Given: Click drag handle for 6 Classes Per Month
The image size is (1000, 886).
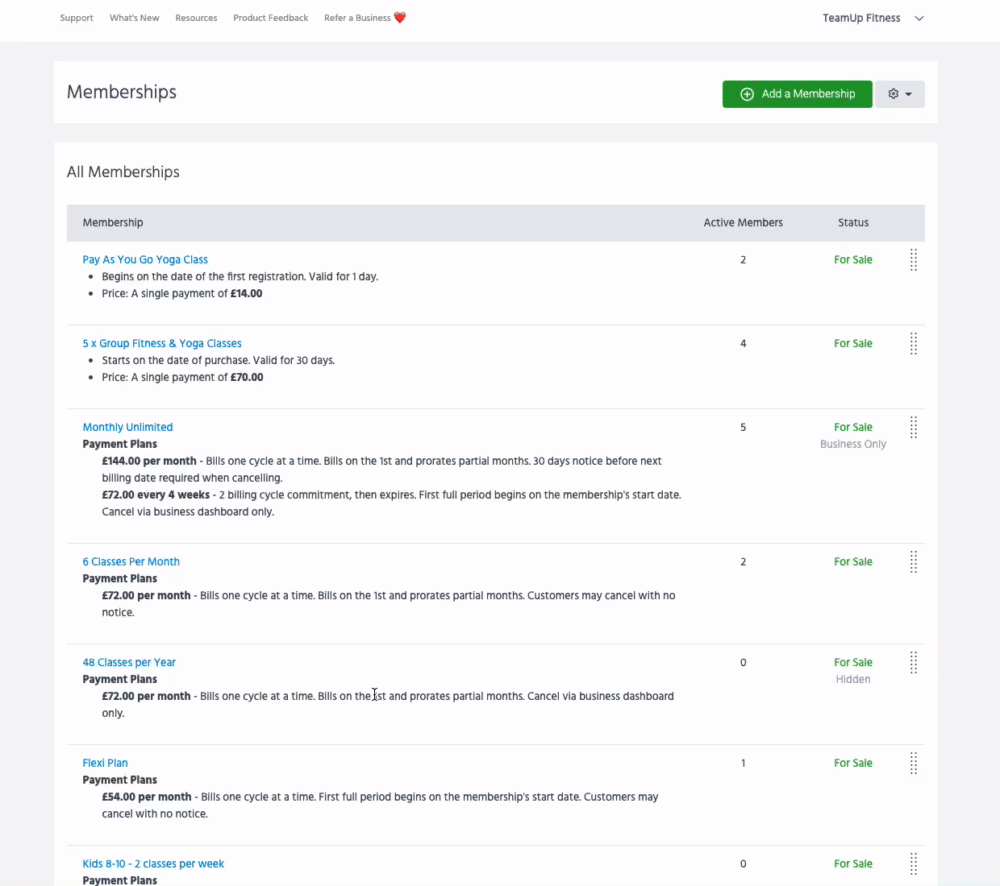Looking at the screenshot, I should (x=913, y=562).
